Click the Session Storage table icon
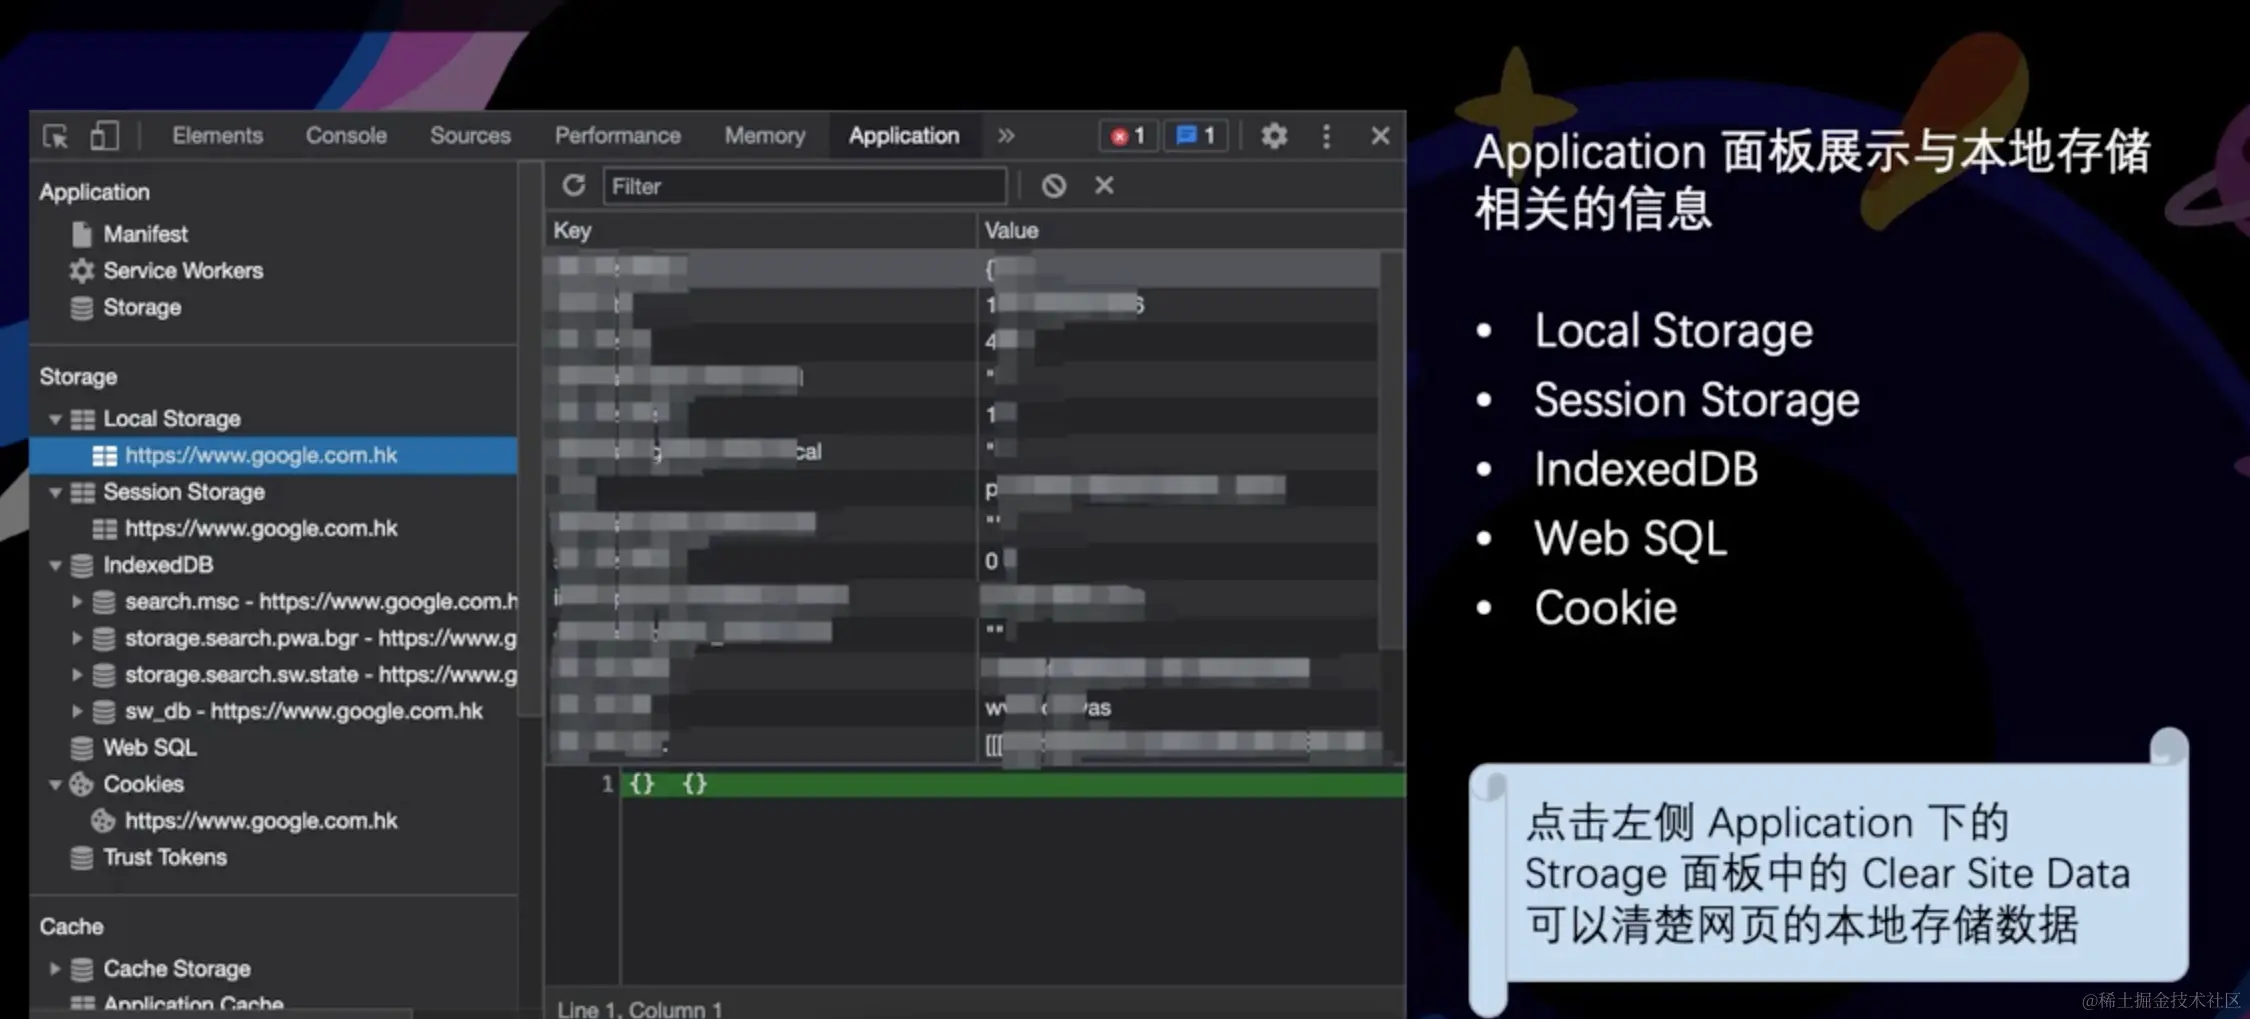The image size is (2250, 1019). (82, 492)
